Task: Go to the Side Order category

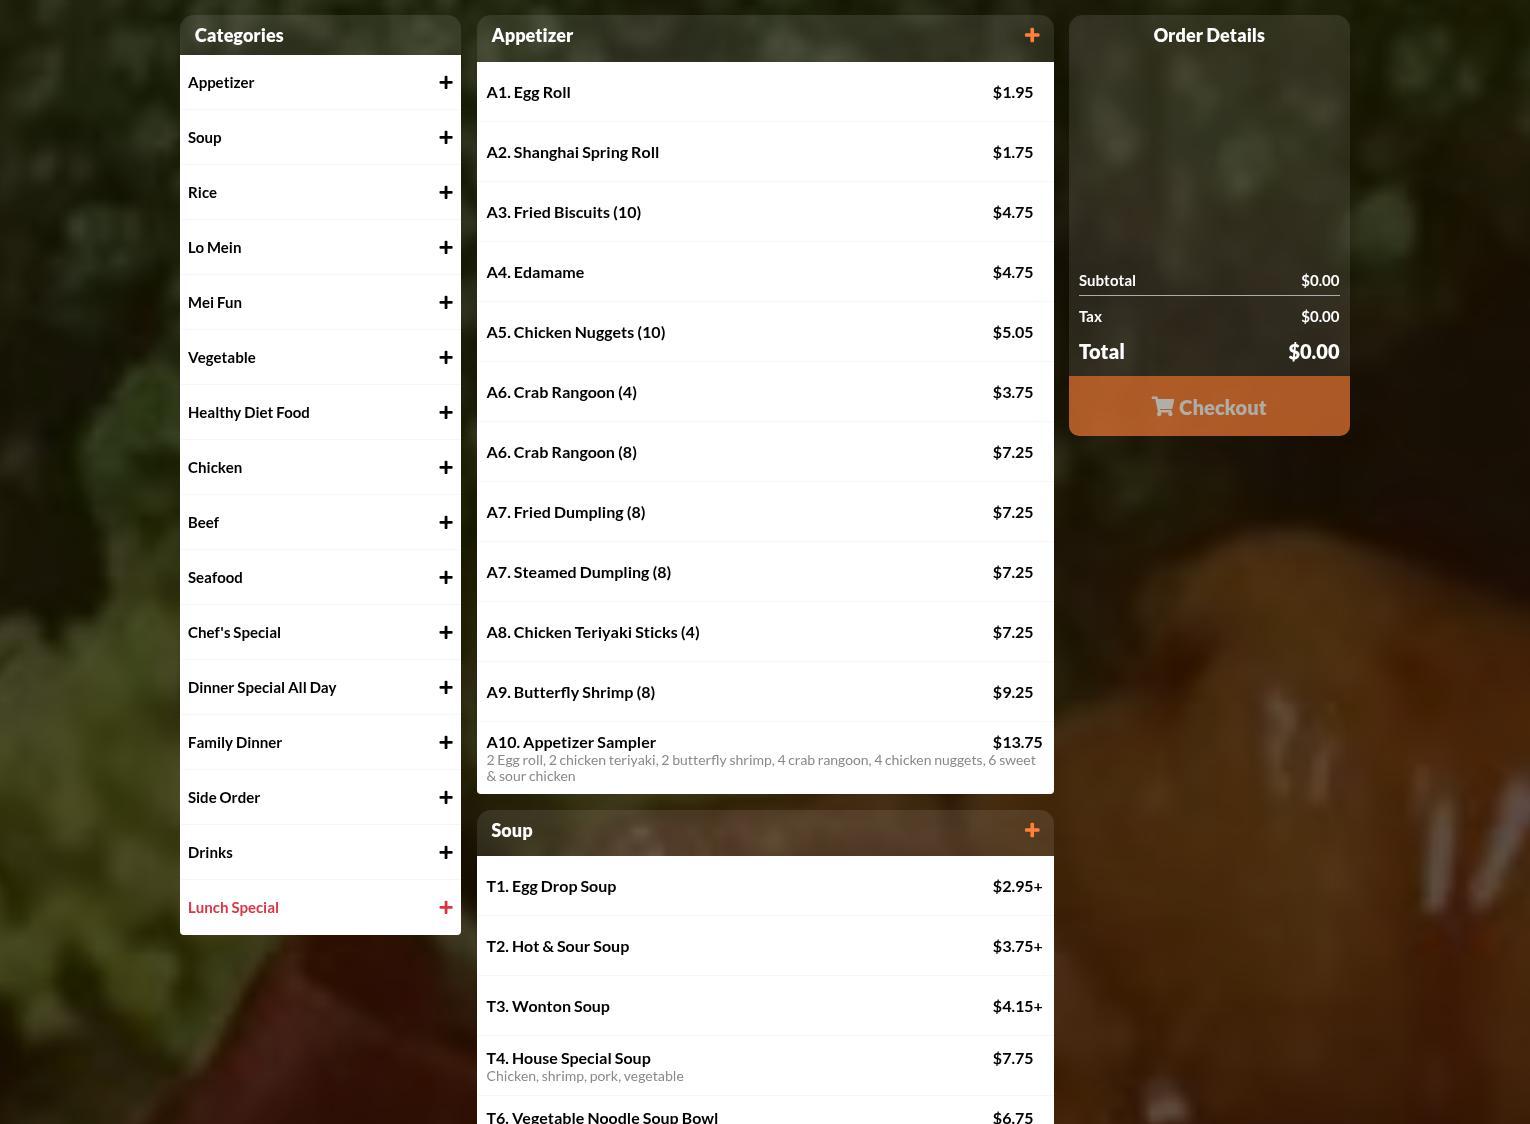Action: [320, 797]
